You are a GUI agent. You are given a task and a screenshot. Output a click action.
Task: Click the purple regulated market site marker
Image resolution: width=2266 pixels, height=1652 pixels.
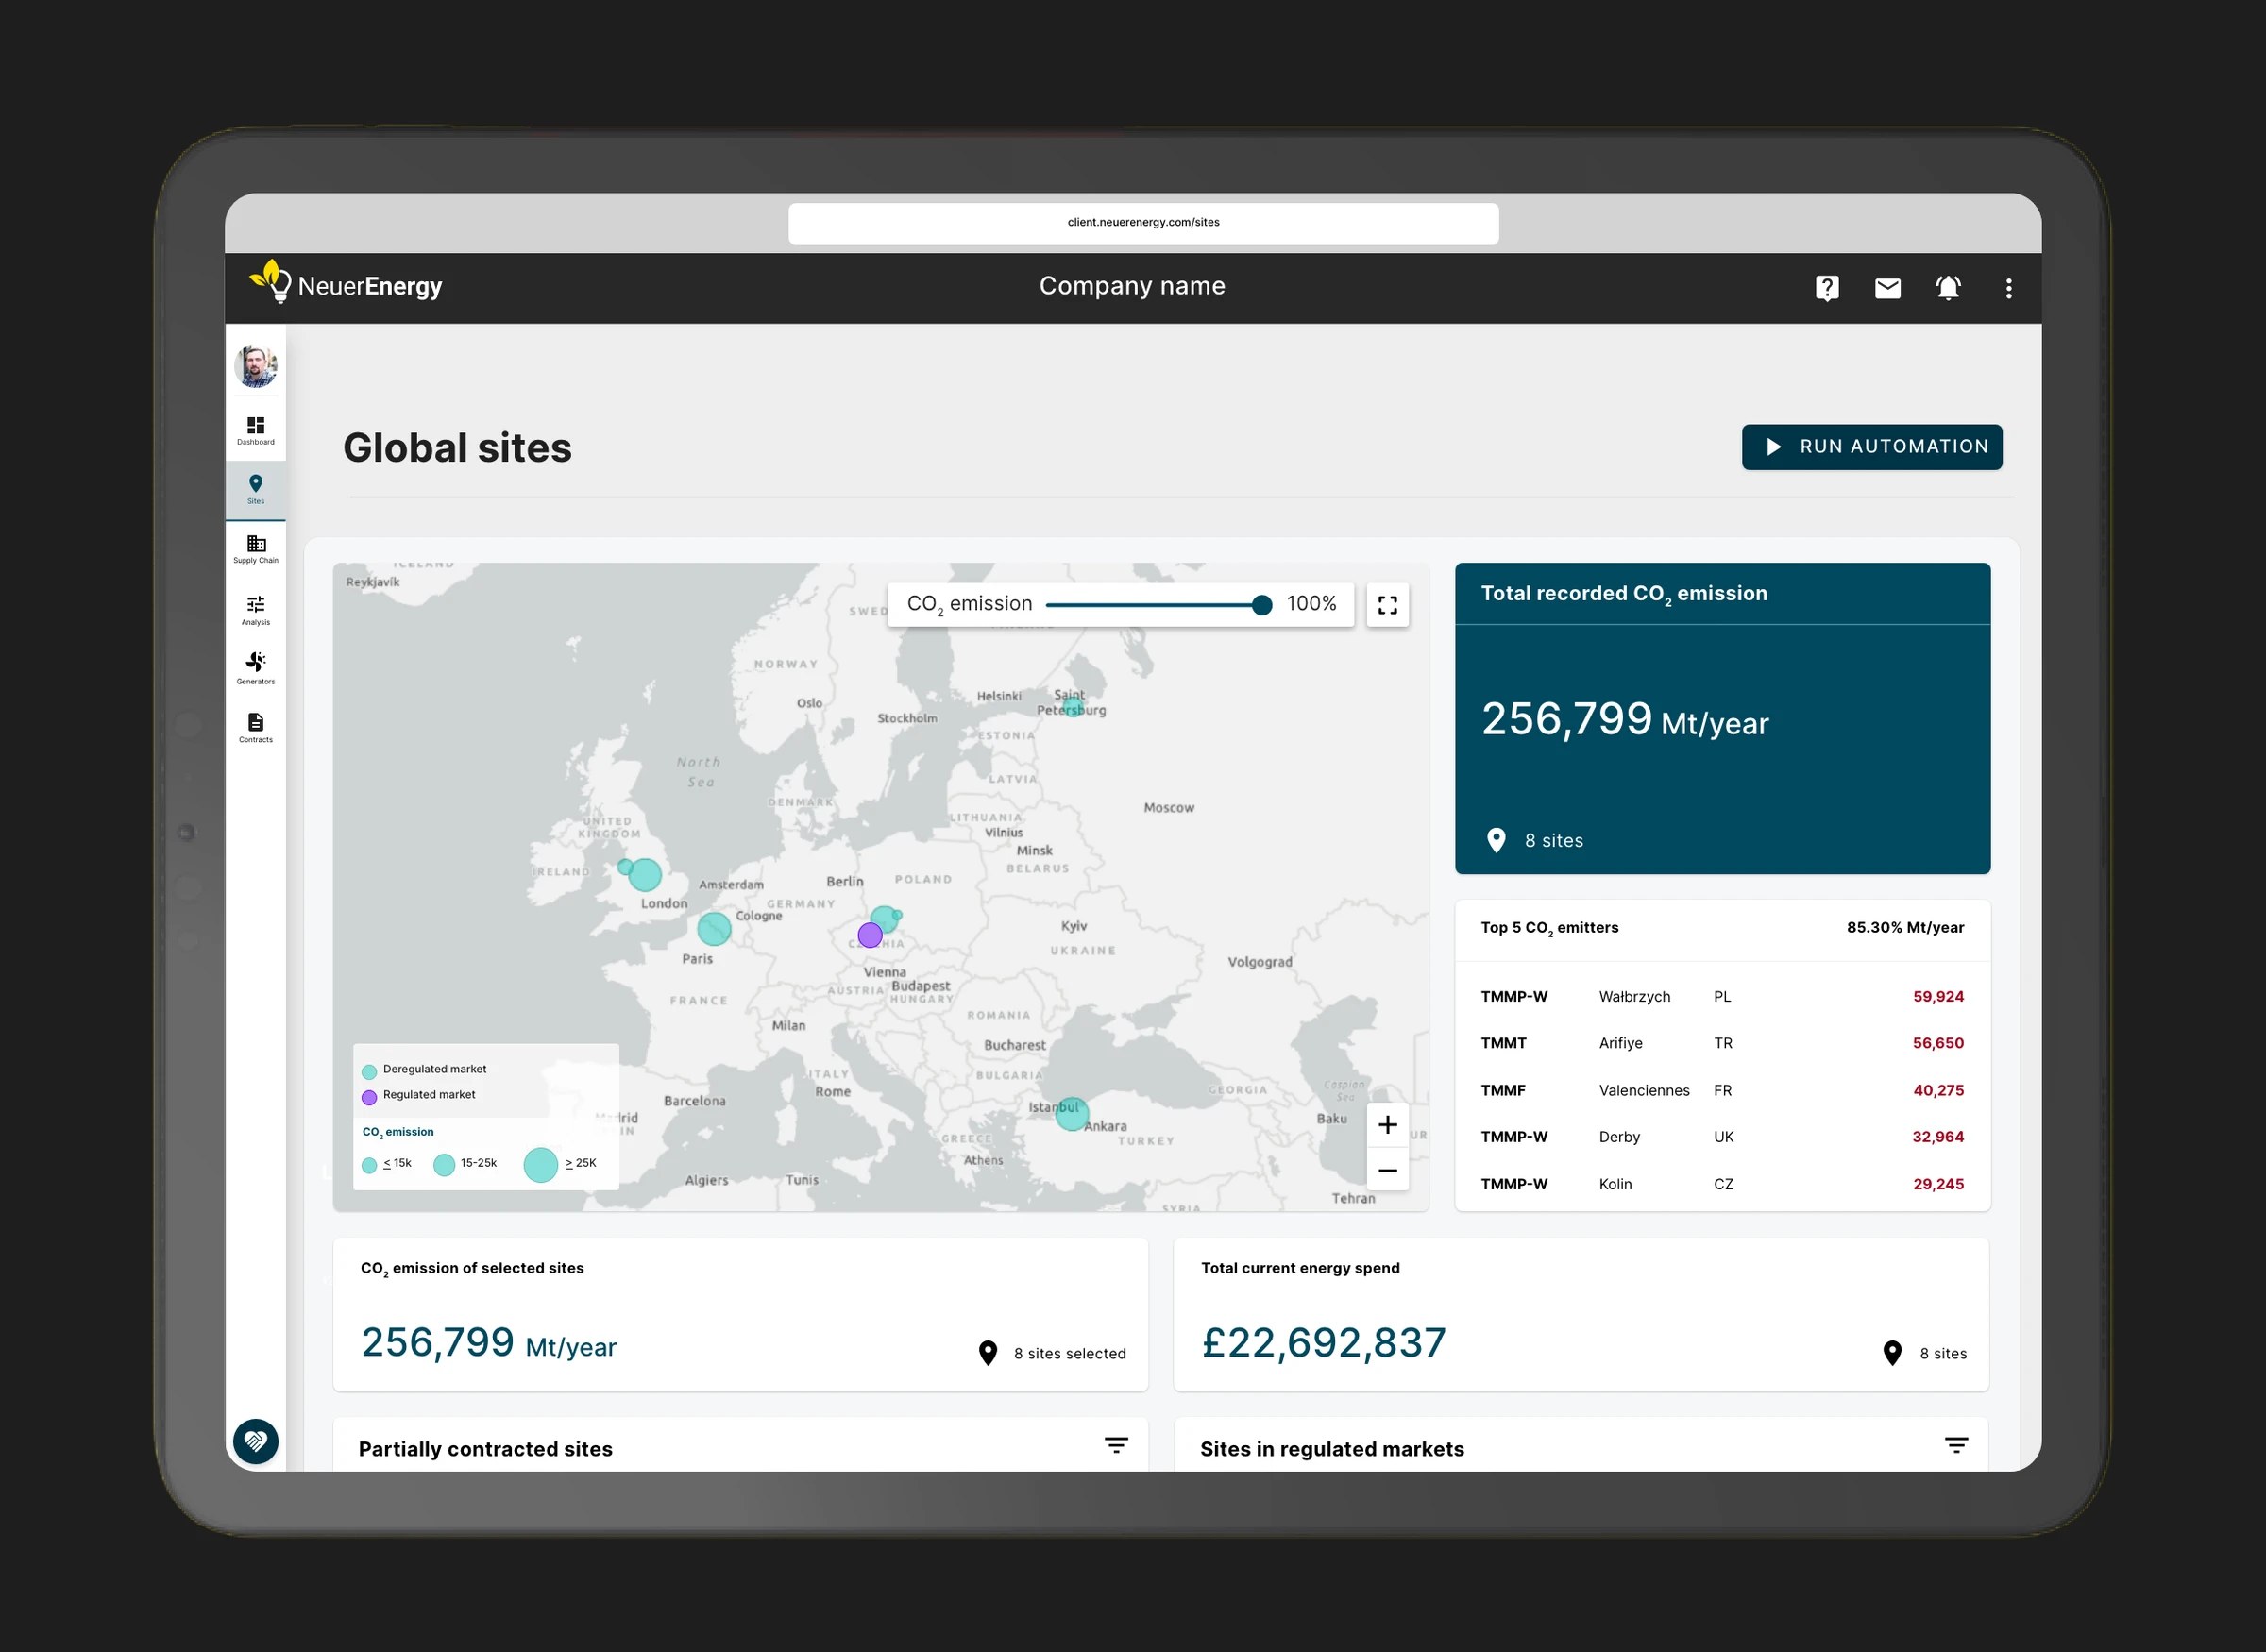(x=870, y=935)
